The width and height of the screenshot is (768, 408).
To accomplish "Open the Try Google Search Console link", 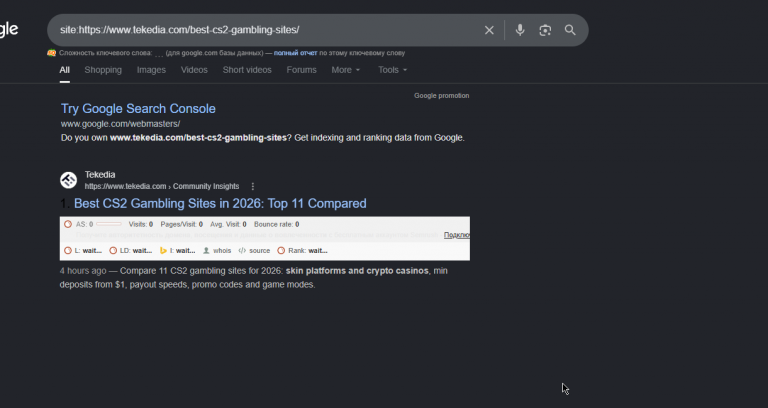I will point(138,109).
